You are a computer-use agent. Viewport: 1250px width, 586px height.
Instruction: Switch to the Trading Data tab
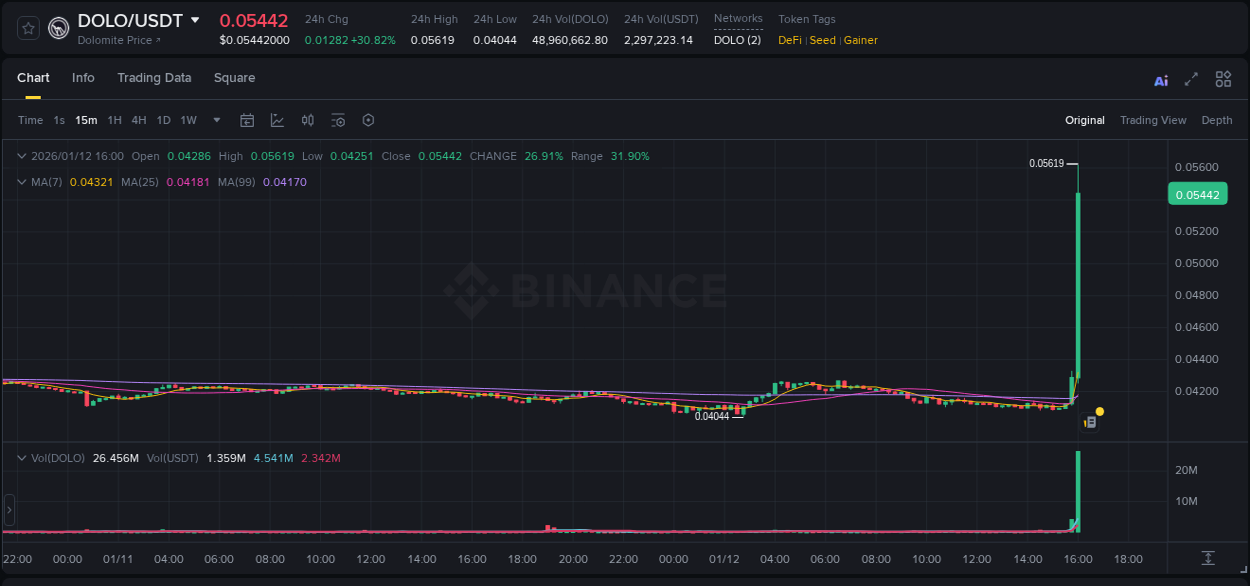(x=154, y=77)
